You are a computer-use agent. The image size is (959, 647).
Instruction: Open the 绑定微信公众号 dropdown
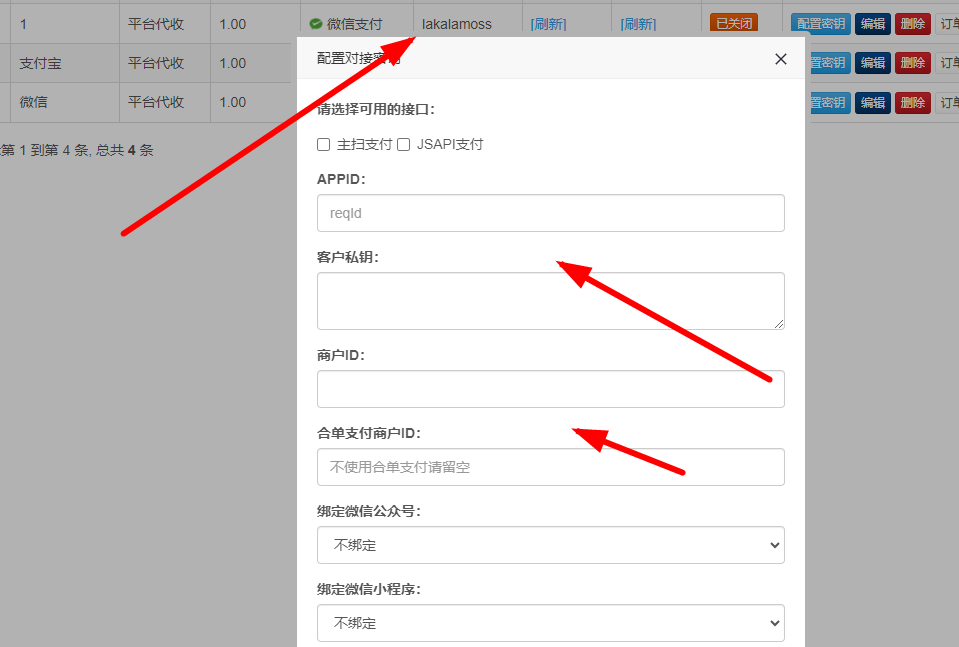pyautogui.click(x=550, y=545)
